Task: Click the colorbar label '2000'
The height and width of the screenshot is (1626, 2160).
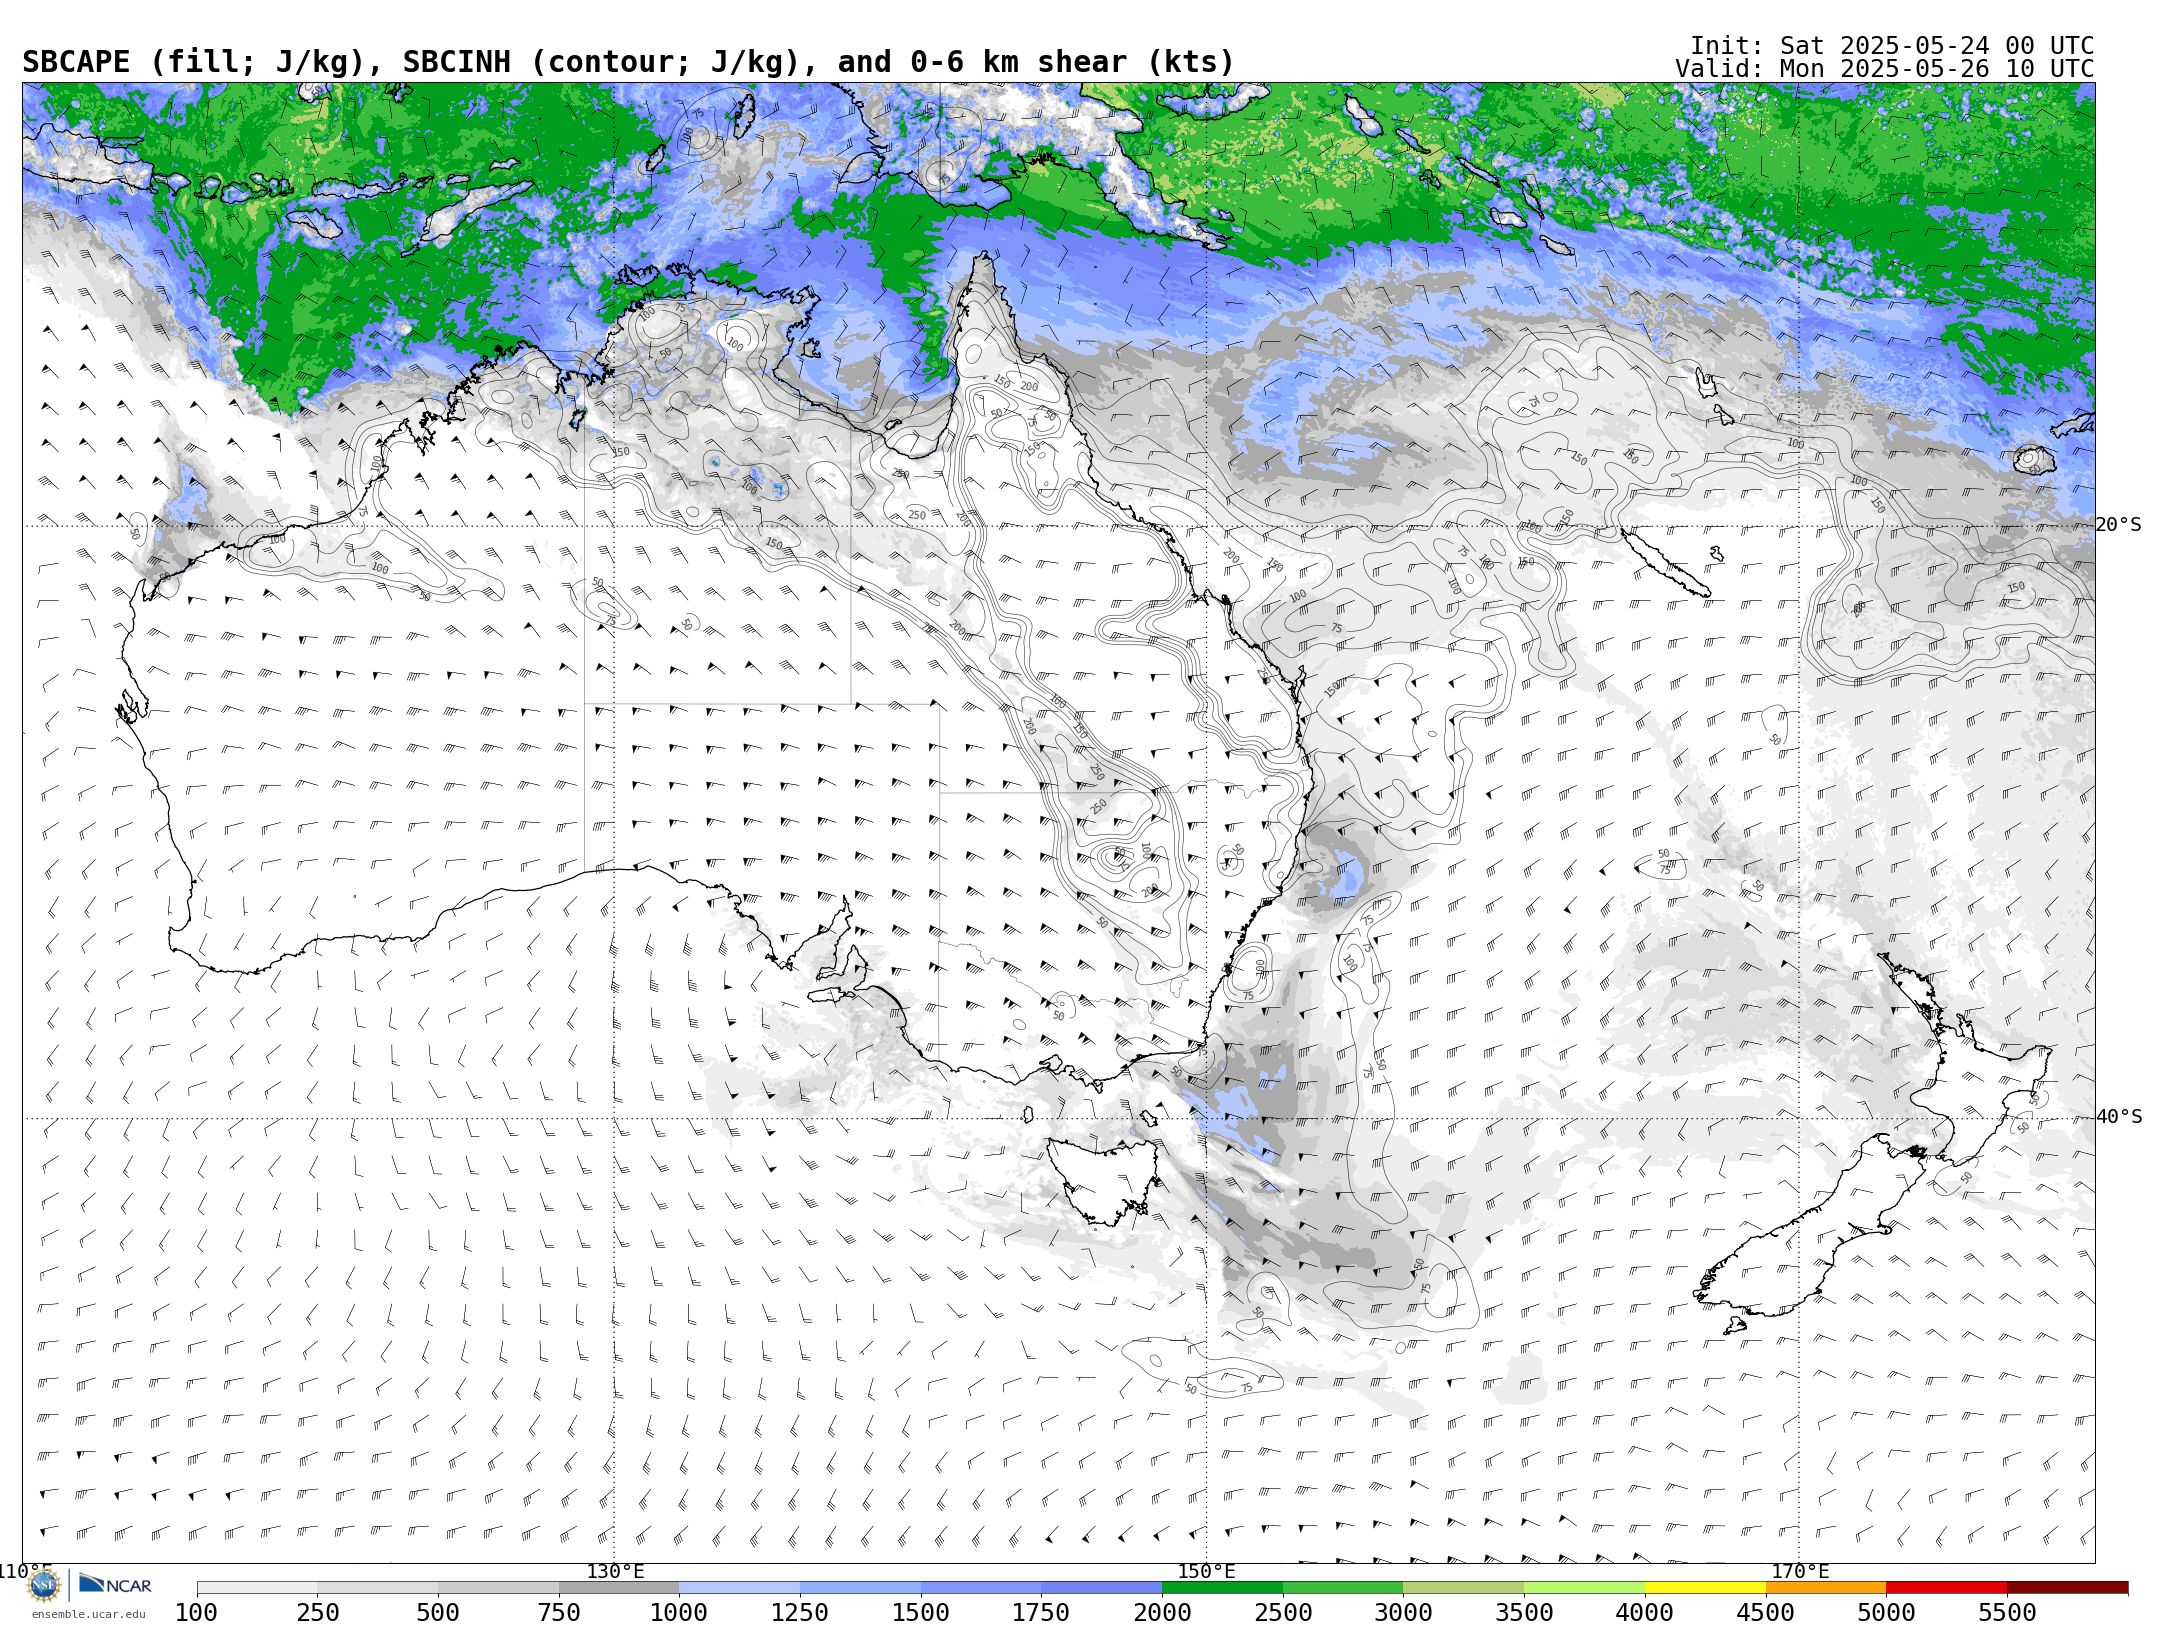Action: pos(1162,1613)
